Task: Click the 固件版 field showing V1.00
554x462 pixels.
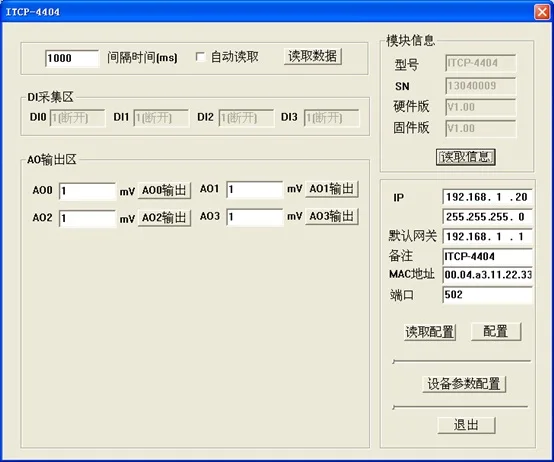Action: click(x=481, y=129)
